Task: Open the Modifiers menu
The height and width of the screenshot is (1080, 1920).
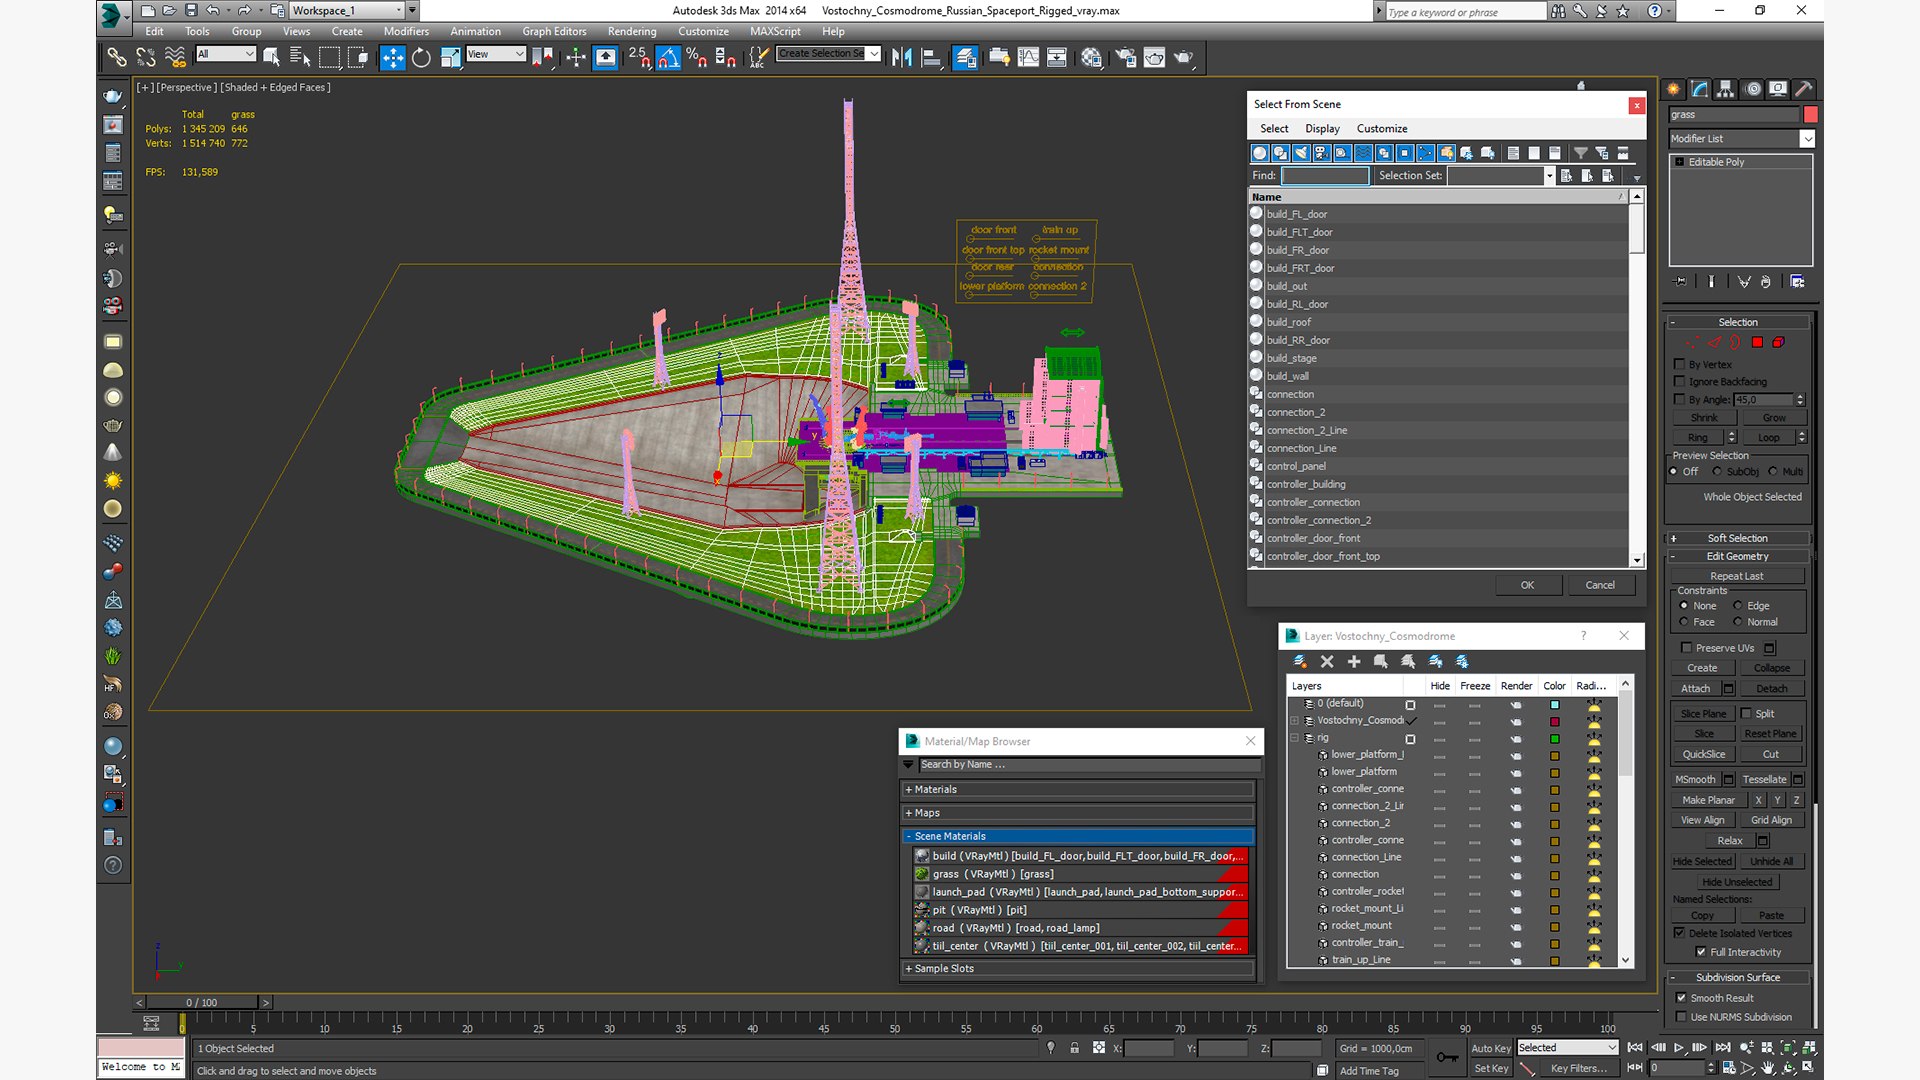Action: 406,31
